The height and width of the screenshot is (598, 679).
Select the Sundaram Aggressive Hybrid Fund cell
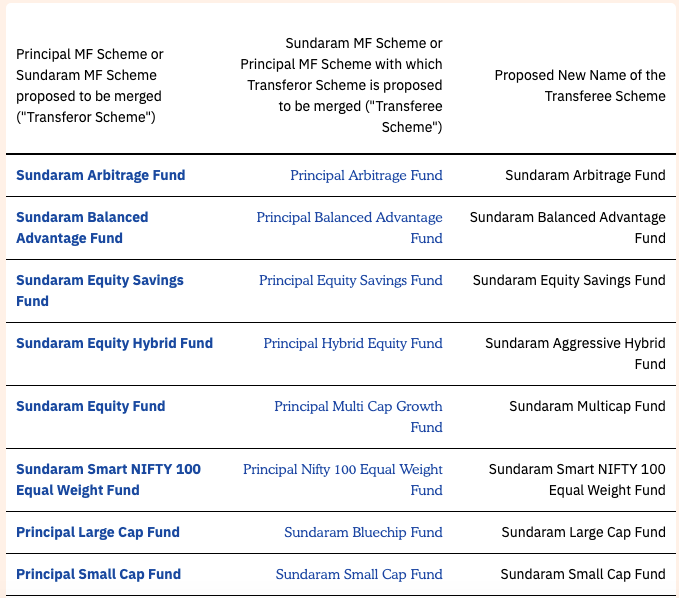[575, 353]
